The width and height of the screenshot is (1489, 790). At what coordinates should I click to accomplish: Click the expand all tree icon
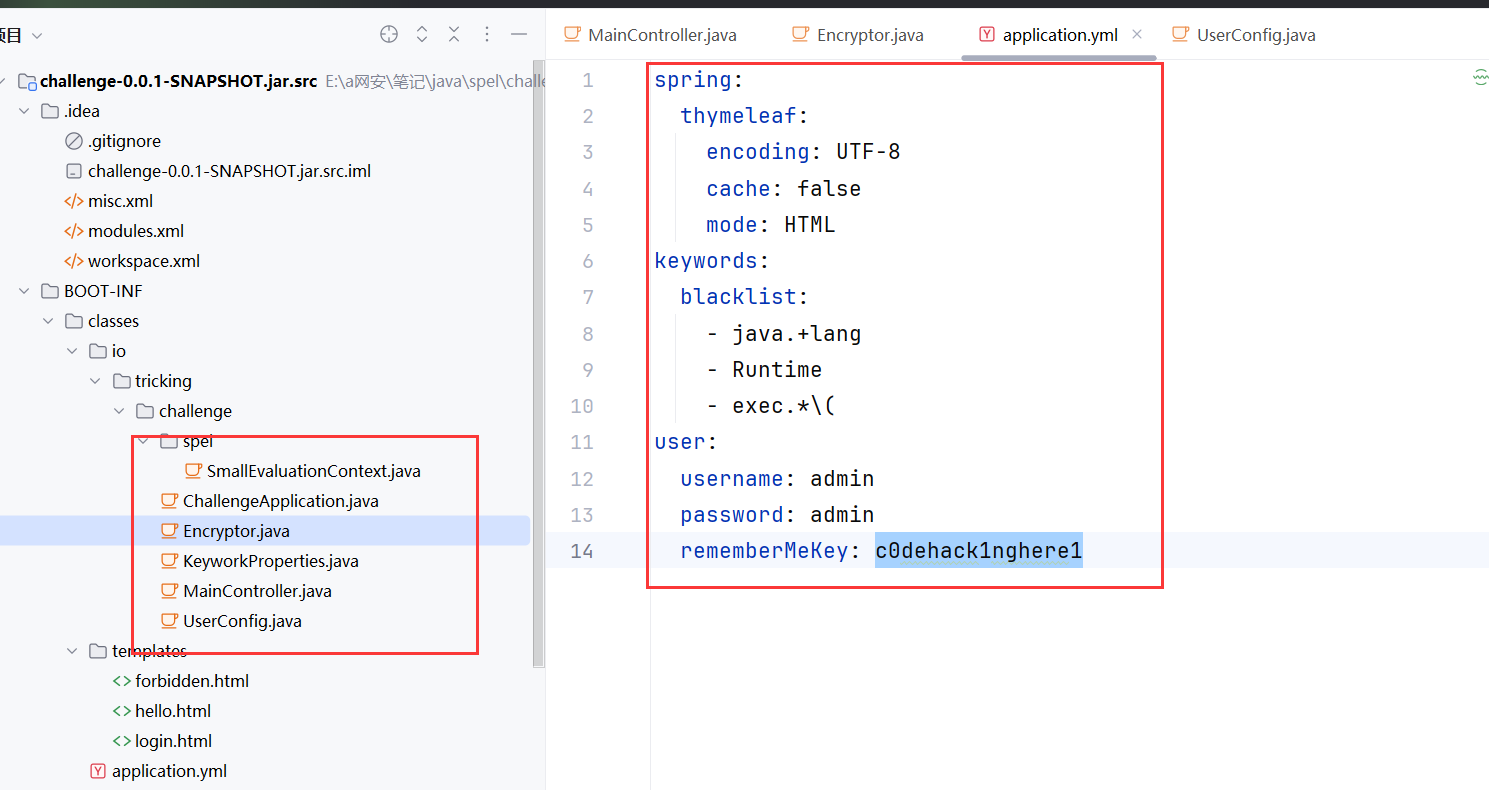(422, 35)
